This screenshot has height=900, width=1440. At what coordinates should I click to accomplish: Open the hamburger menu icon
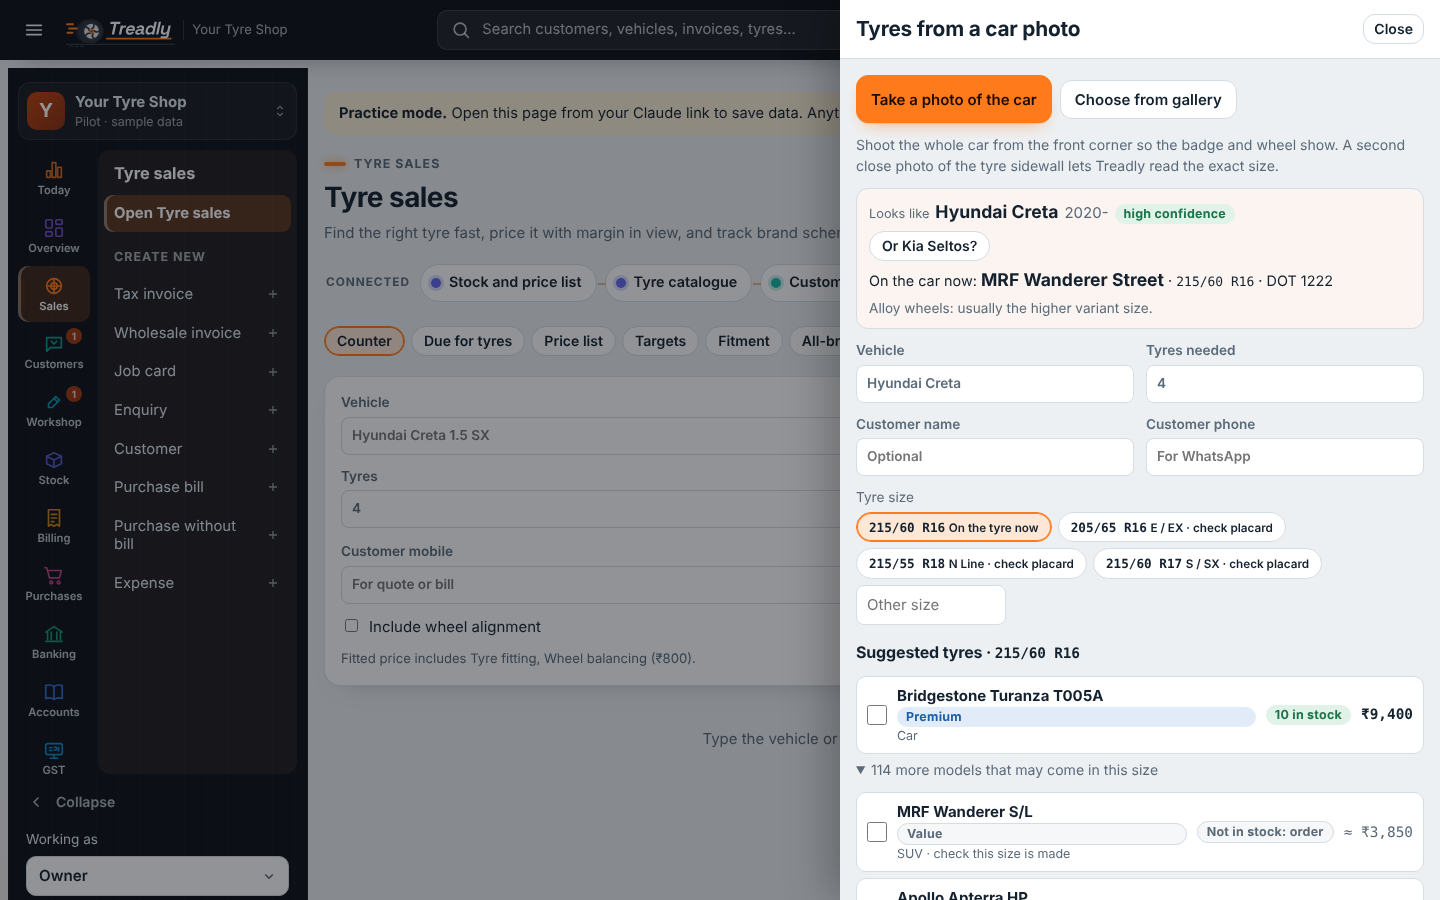[34, 30]
